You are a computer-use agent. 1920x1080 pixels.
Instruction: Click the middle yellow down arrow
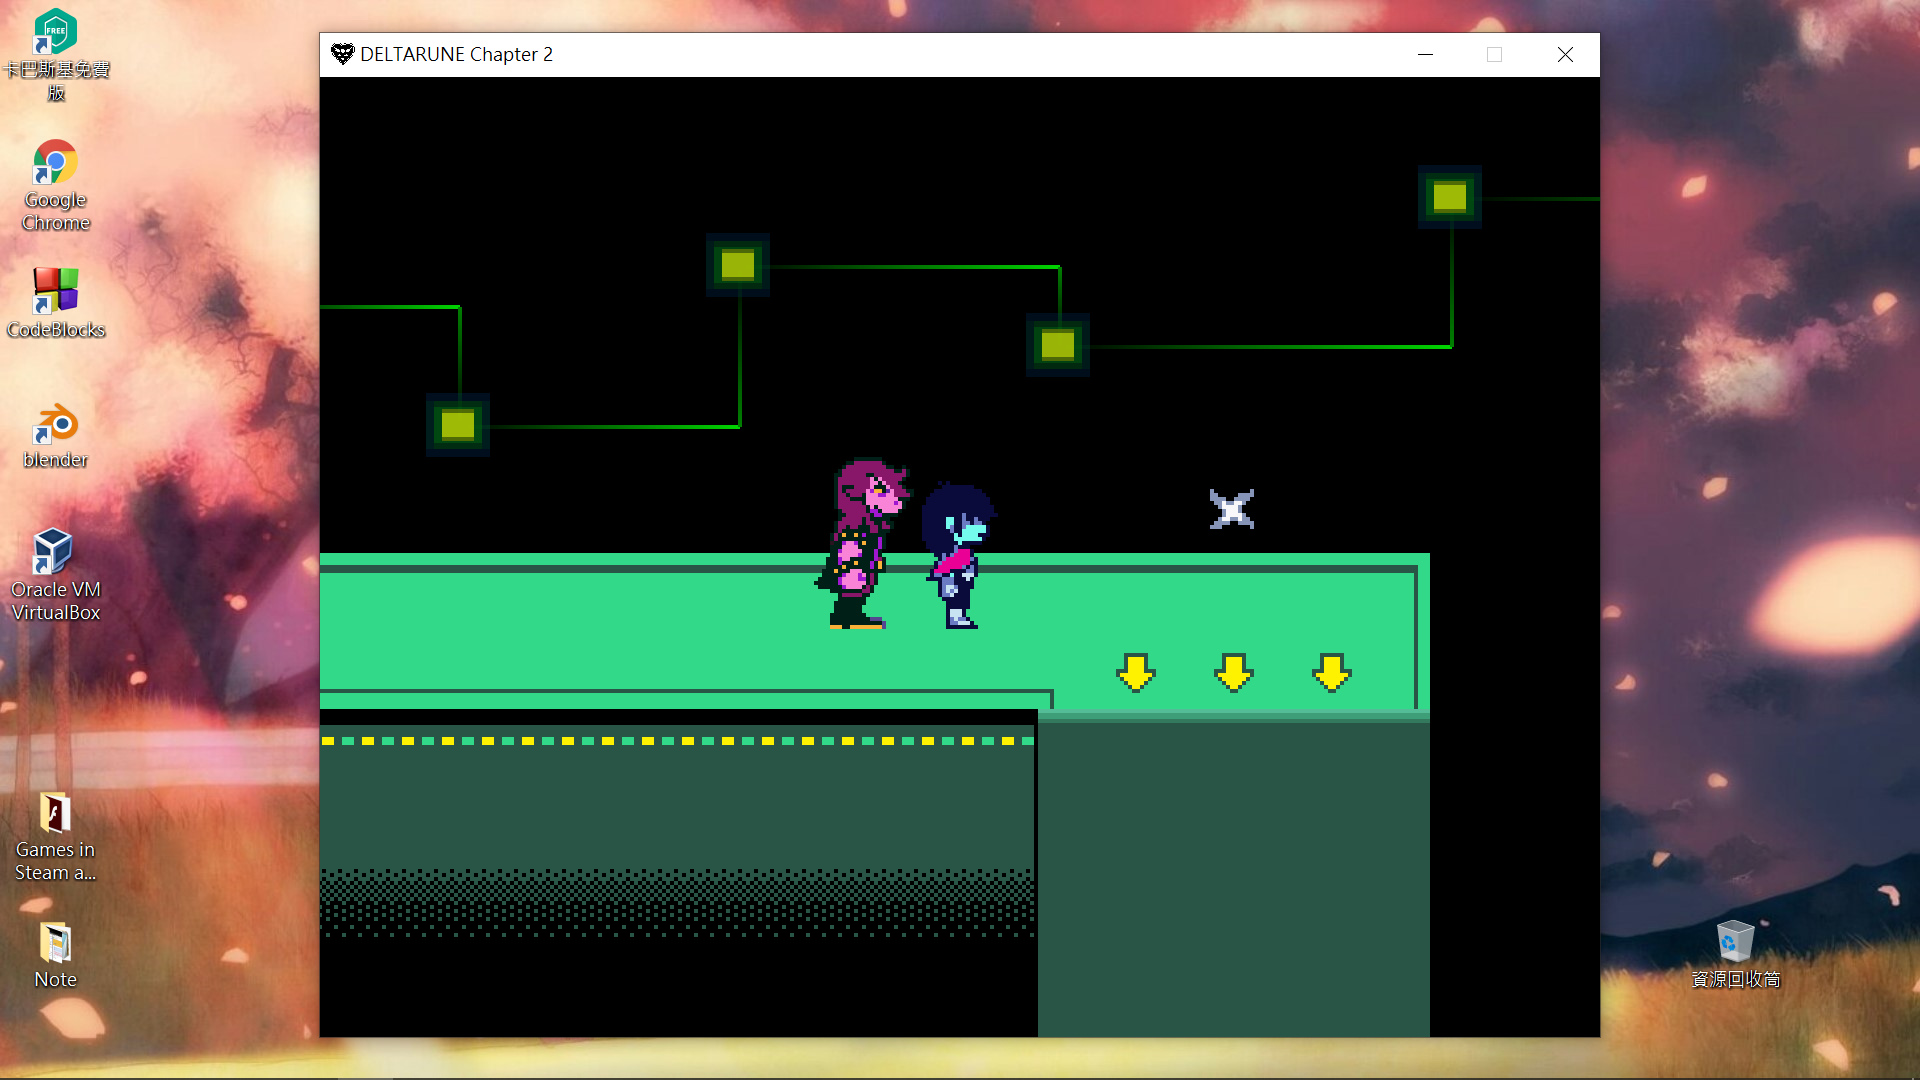pos(1234,673)
